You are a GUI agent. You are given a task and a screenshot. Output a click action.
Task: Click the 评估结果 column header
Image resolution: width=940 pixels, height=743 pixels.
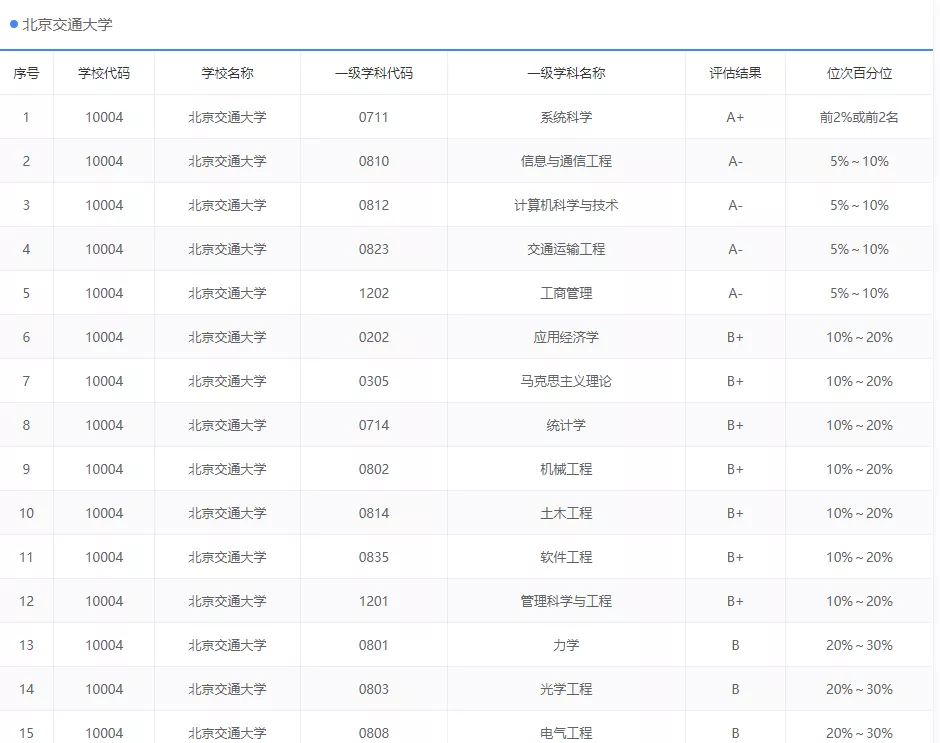tap(734, 72)
